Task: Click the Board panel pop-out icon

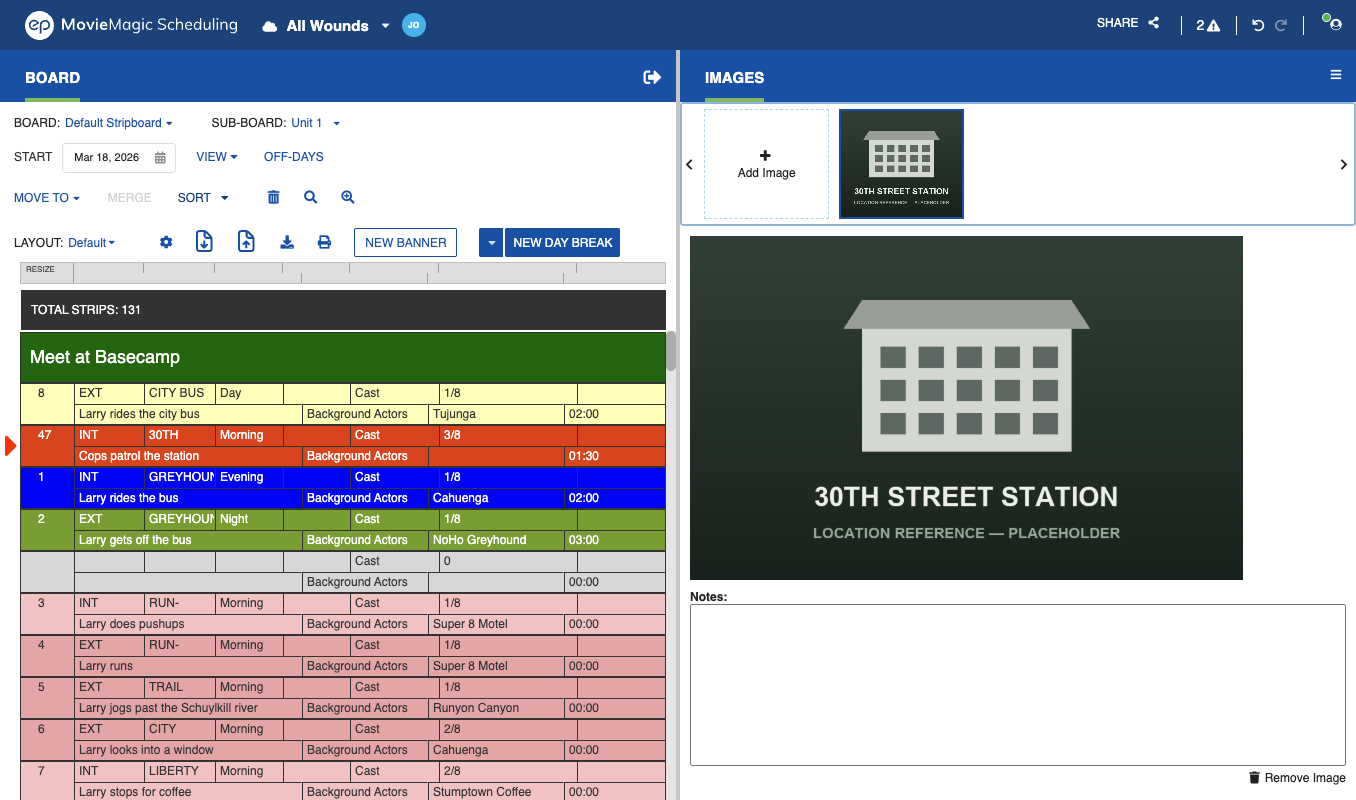Action: [652, 77]
